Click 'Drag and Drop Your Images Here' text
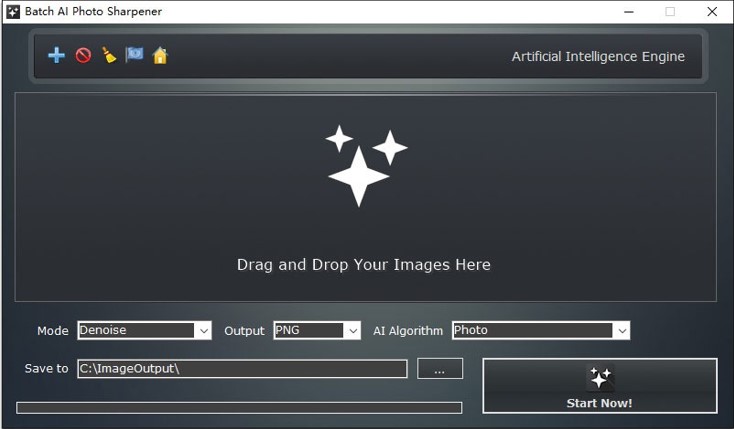The height and width of the screenshot is (429, 734). 364,265
